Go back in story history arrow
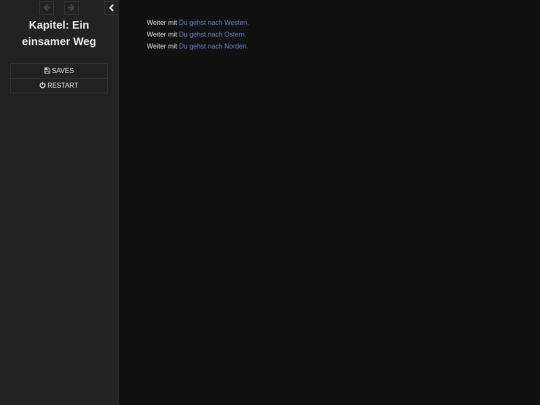The width and height of the screenshot is (540, 405). click(46, 8)
